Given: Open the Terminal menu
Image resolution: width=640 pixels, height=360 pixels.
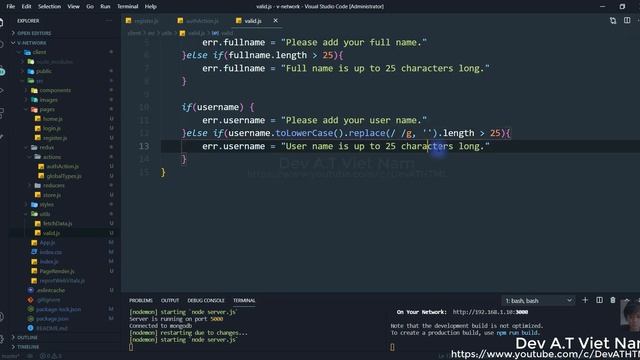Looking at the screenshot, I should 127,7.
